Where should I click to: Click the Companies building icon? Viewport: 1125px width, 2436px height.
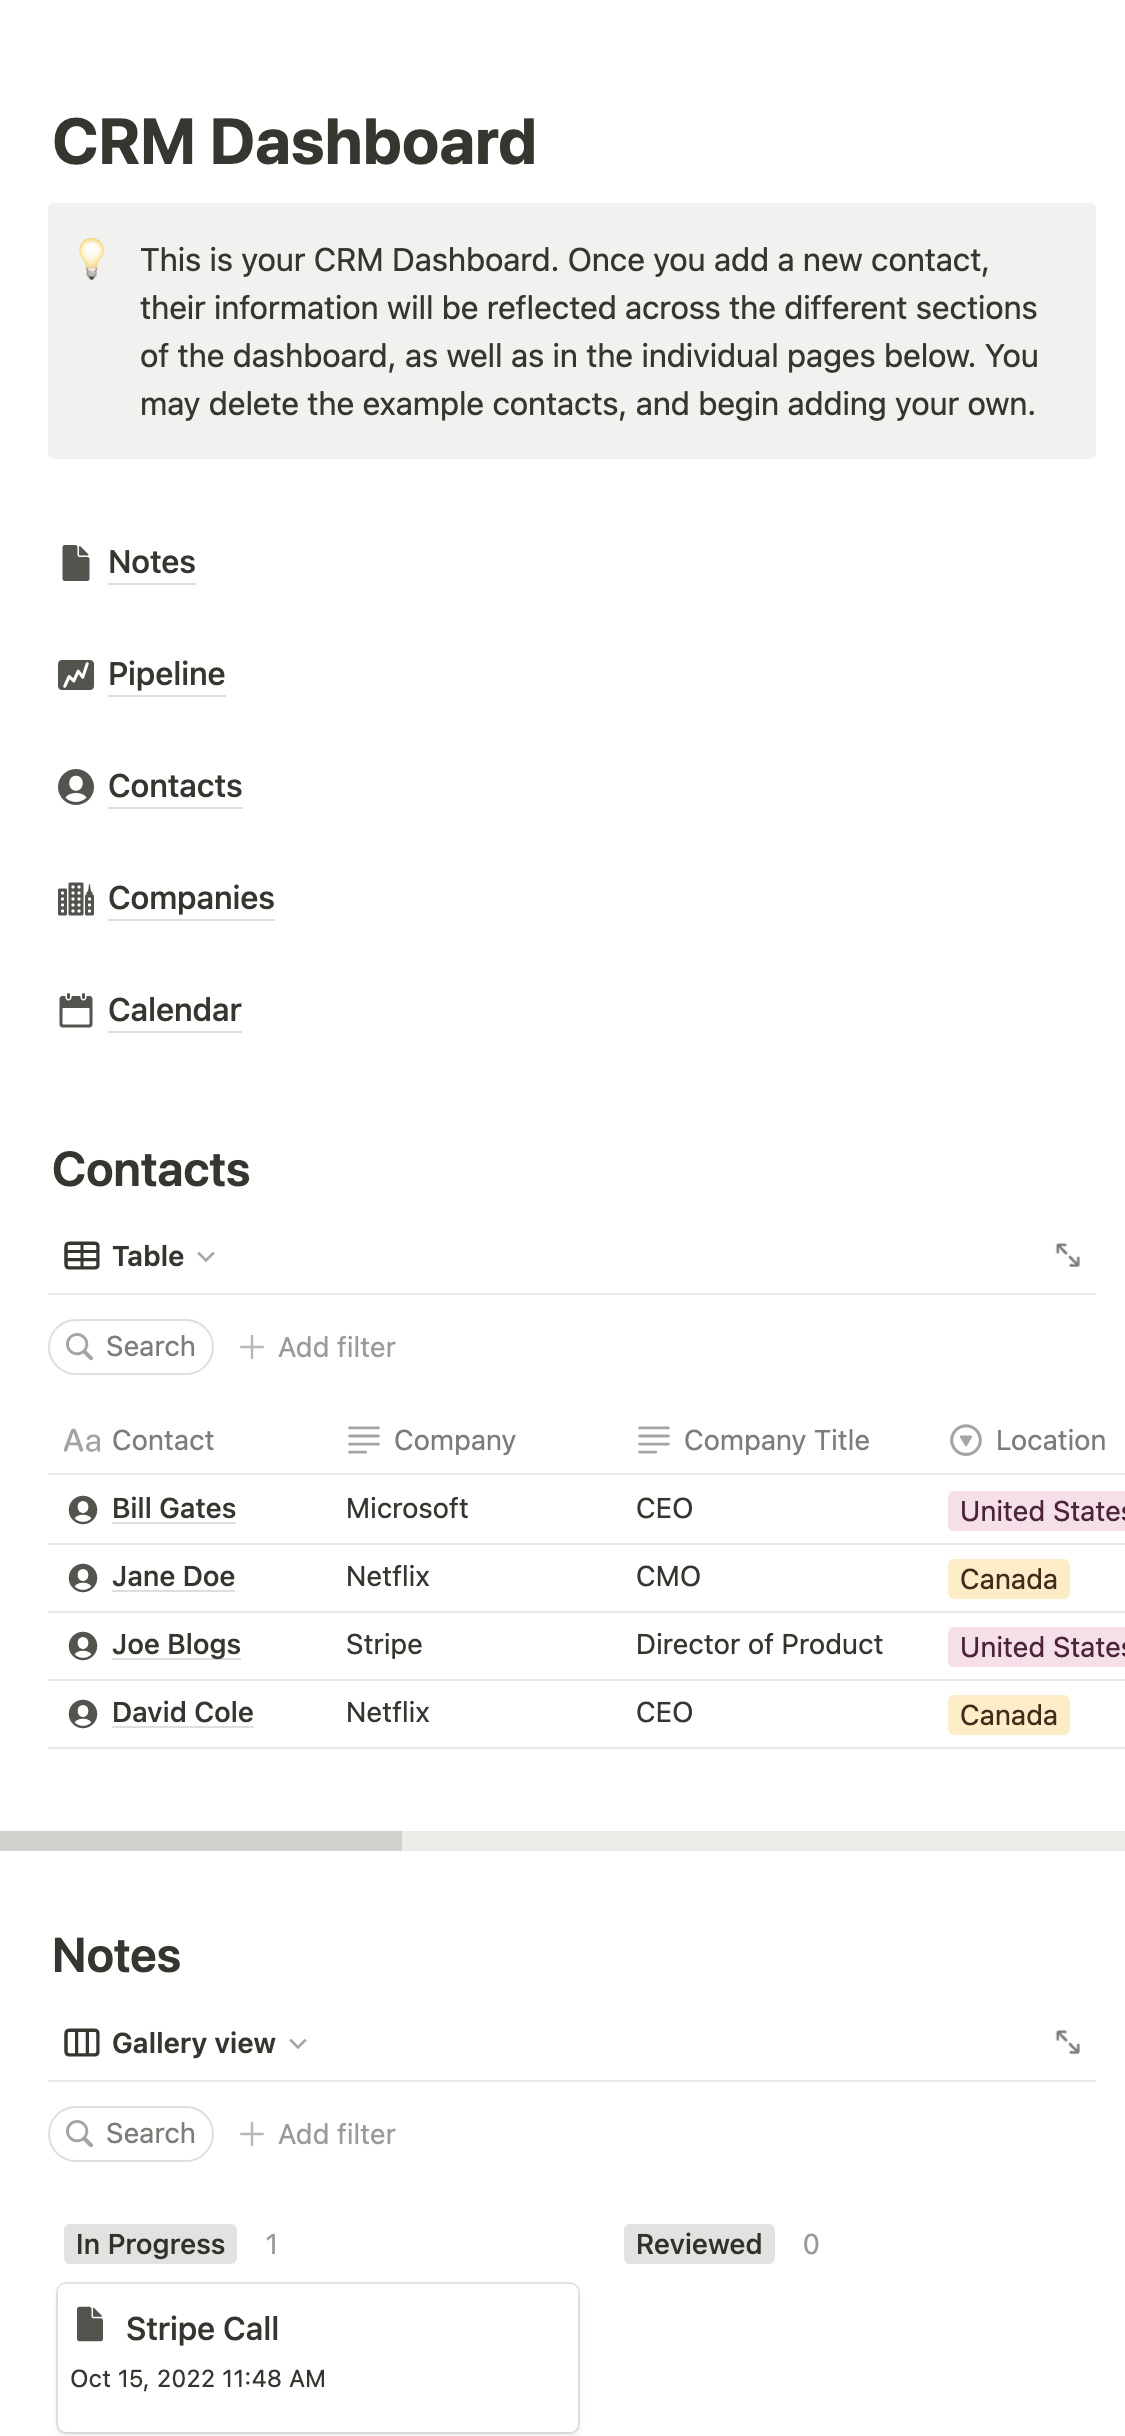click(76, 899)
